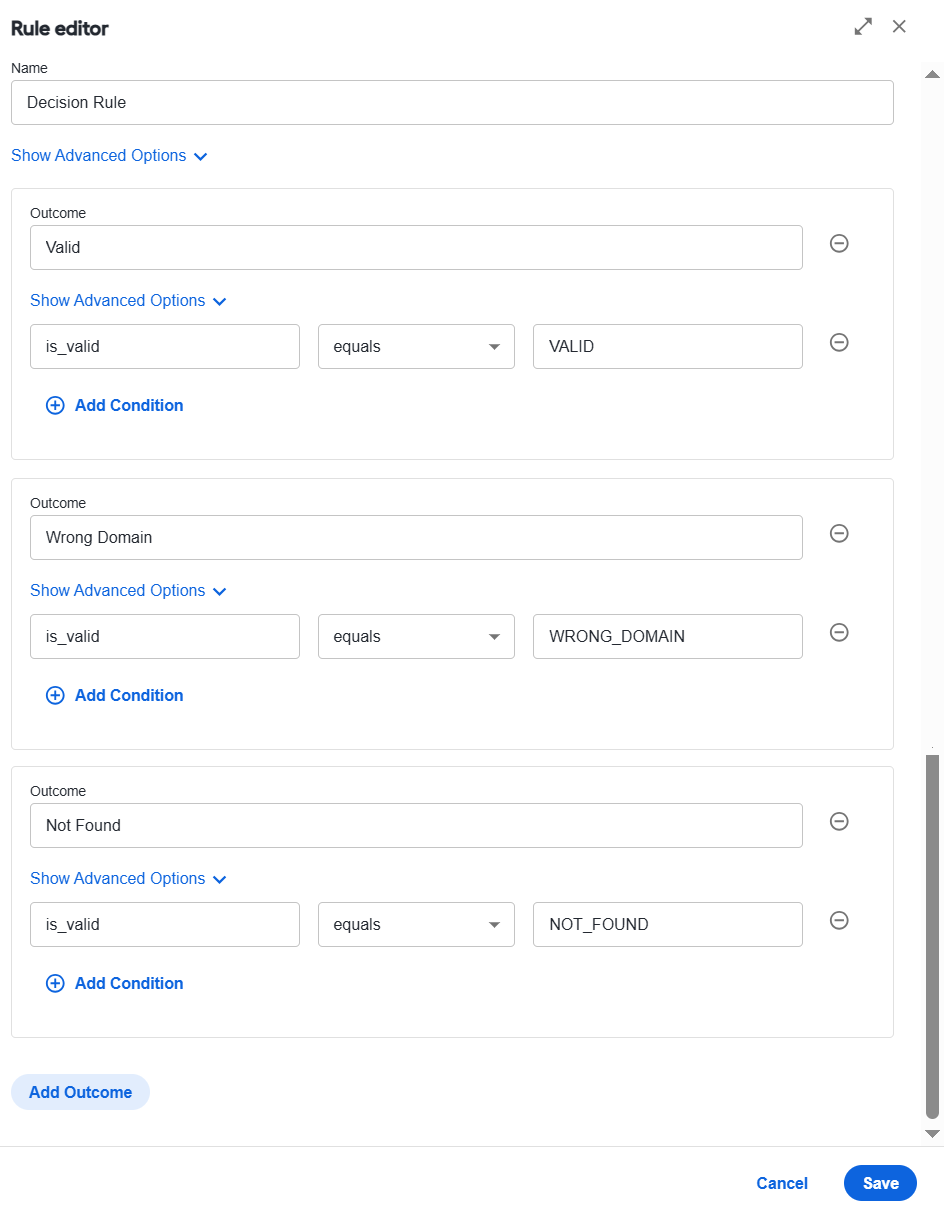Open the equals operator dropdown for VALID

tap(416, 346)
